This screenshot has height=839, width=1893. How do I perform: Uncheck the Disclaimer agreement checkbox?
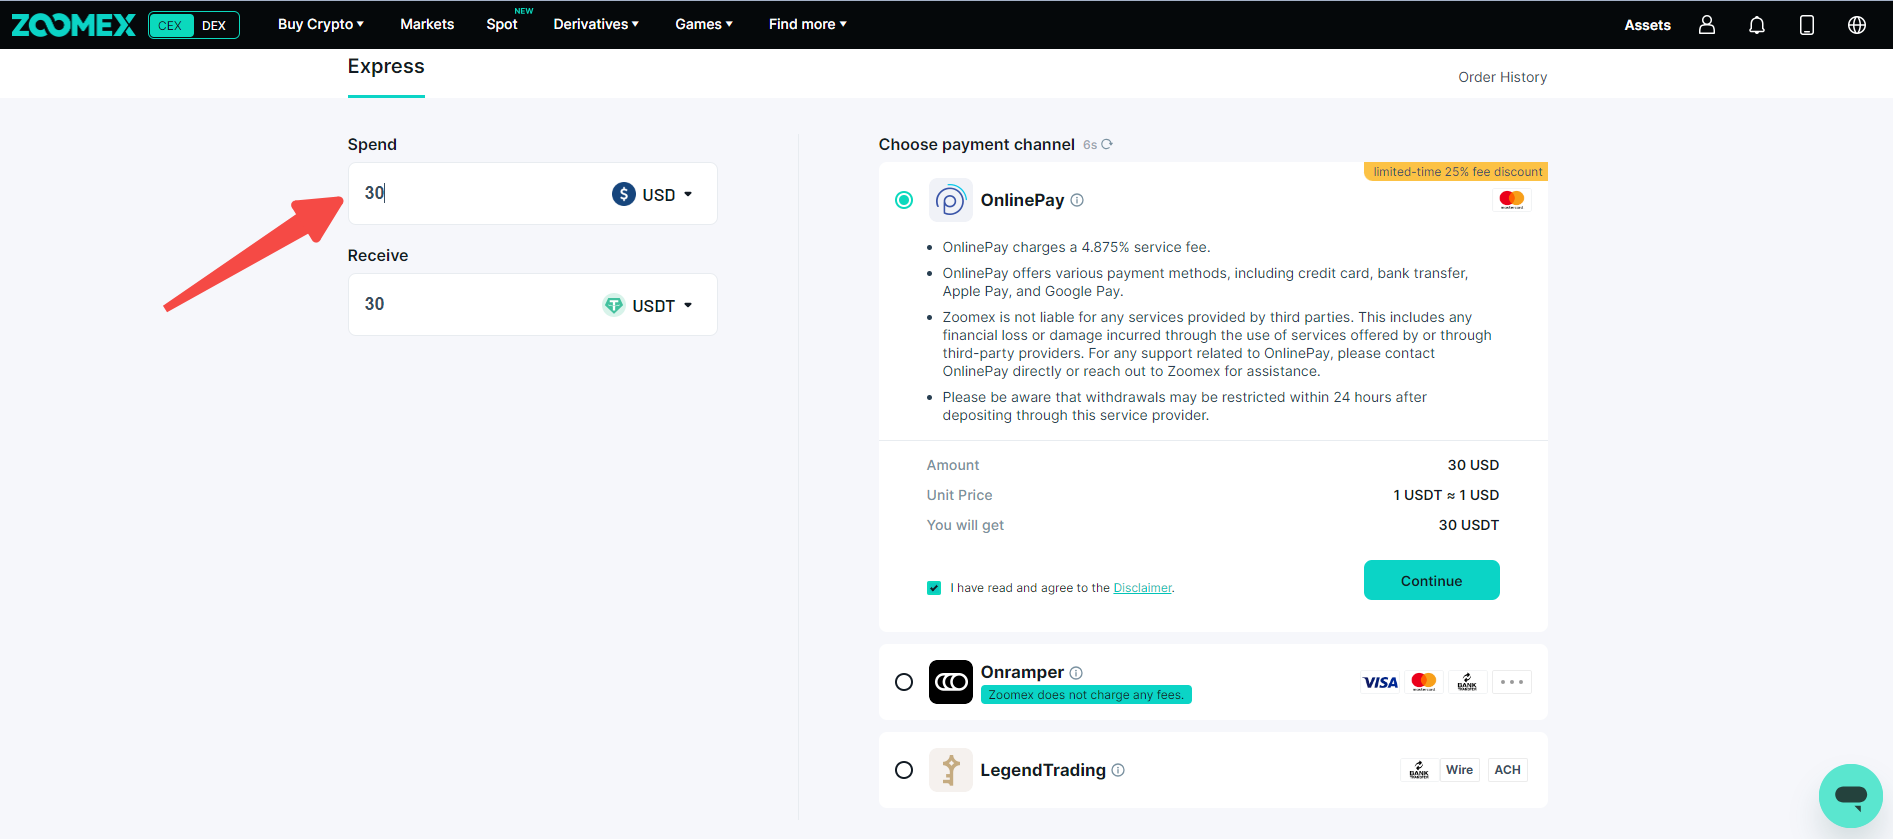(x=934, y=588)
